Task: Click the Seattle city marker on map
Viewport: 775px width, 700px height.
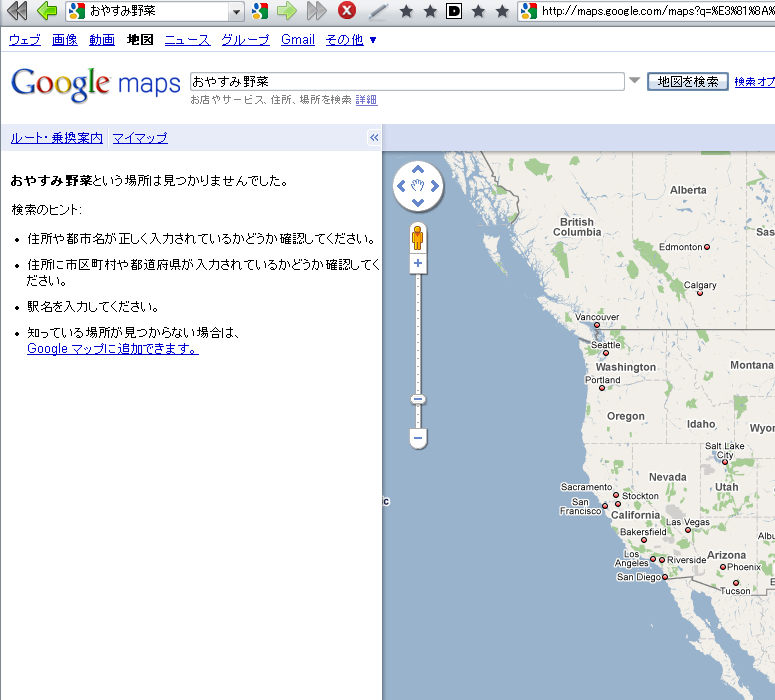Action: coord(606,353)
